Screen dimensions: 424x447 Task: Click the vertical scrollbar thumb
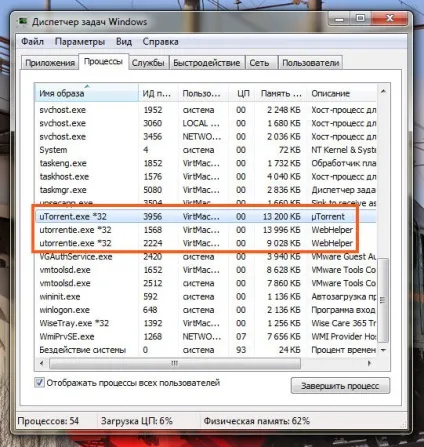pos(383,300)
